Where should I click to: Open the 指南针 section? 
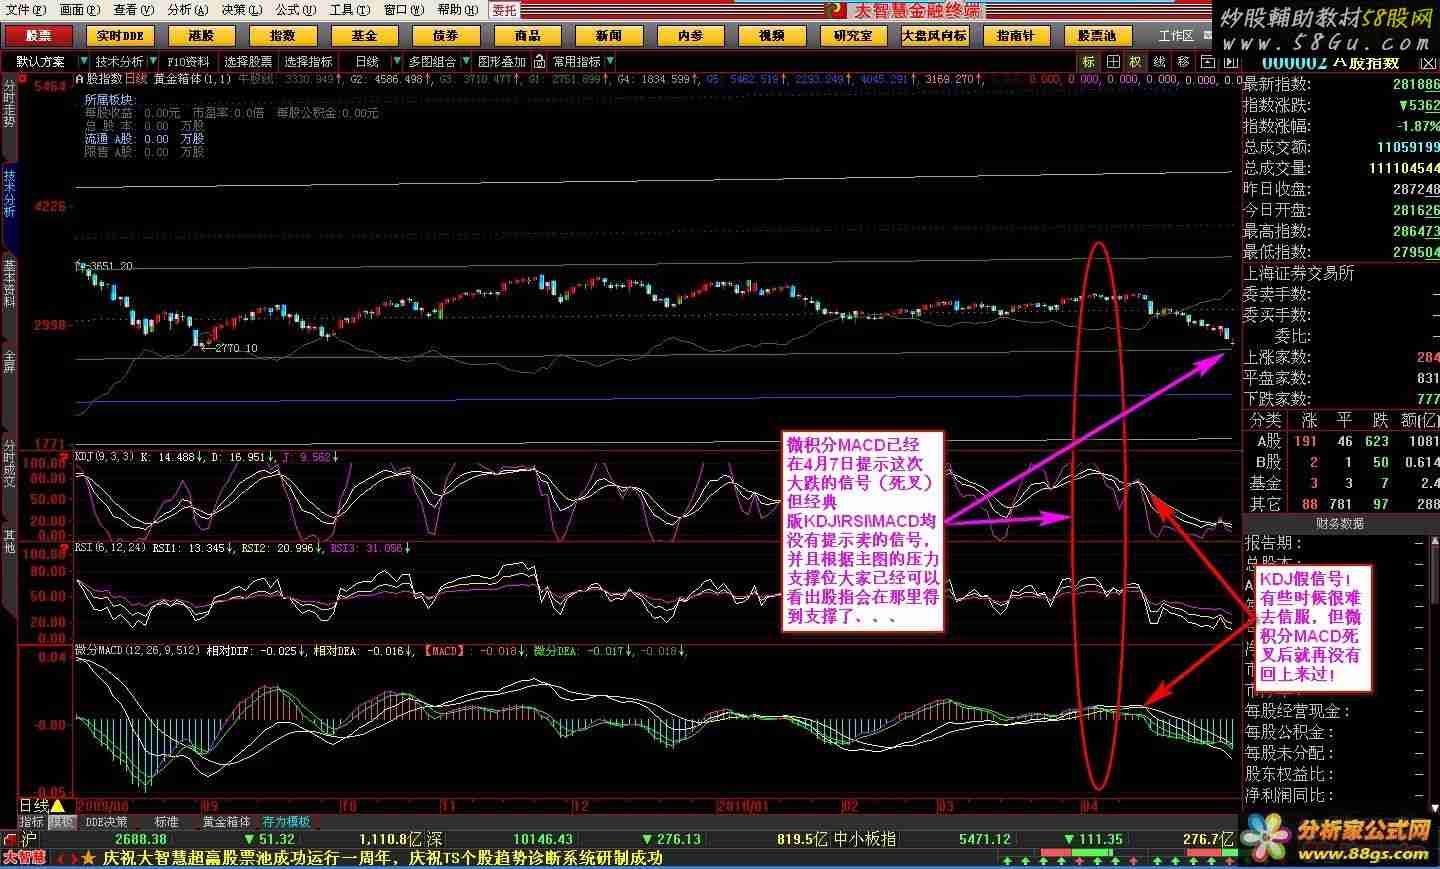[x=1016, y=36]
